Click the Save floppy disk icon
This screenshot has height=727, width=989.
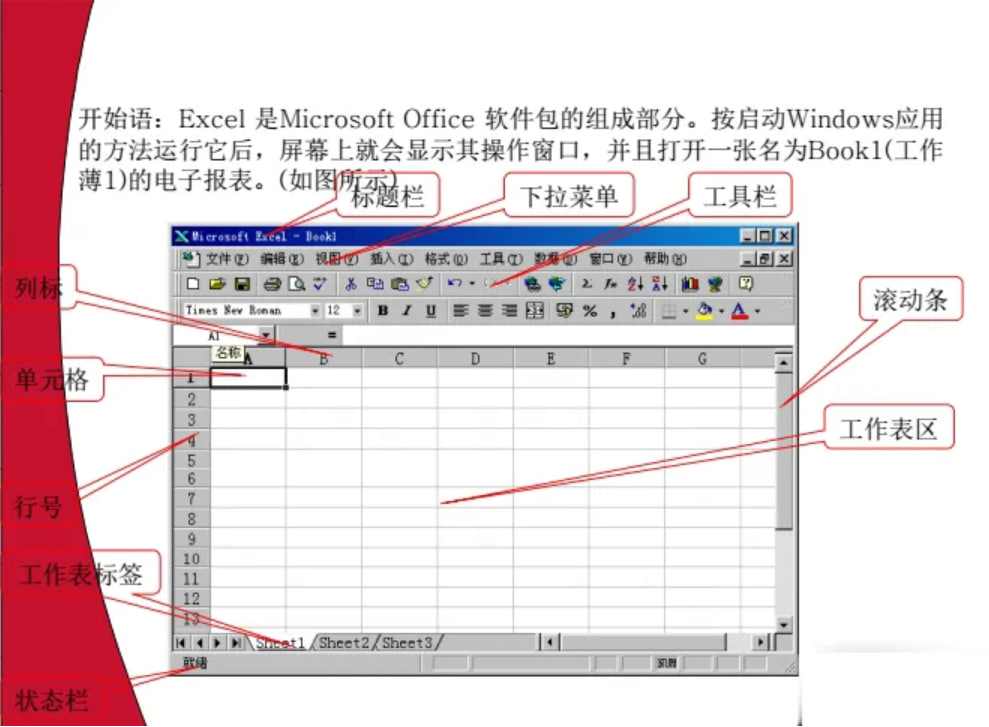(242, 285)
